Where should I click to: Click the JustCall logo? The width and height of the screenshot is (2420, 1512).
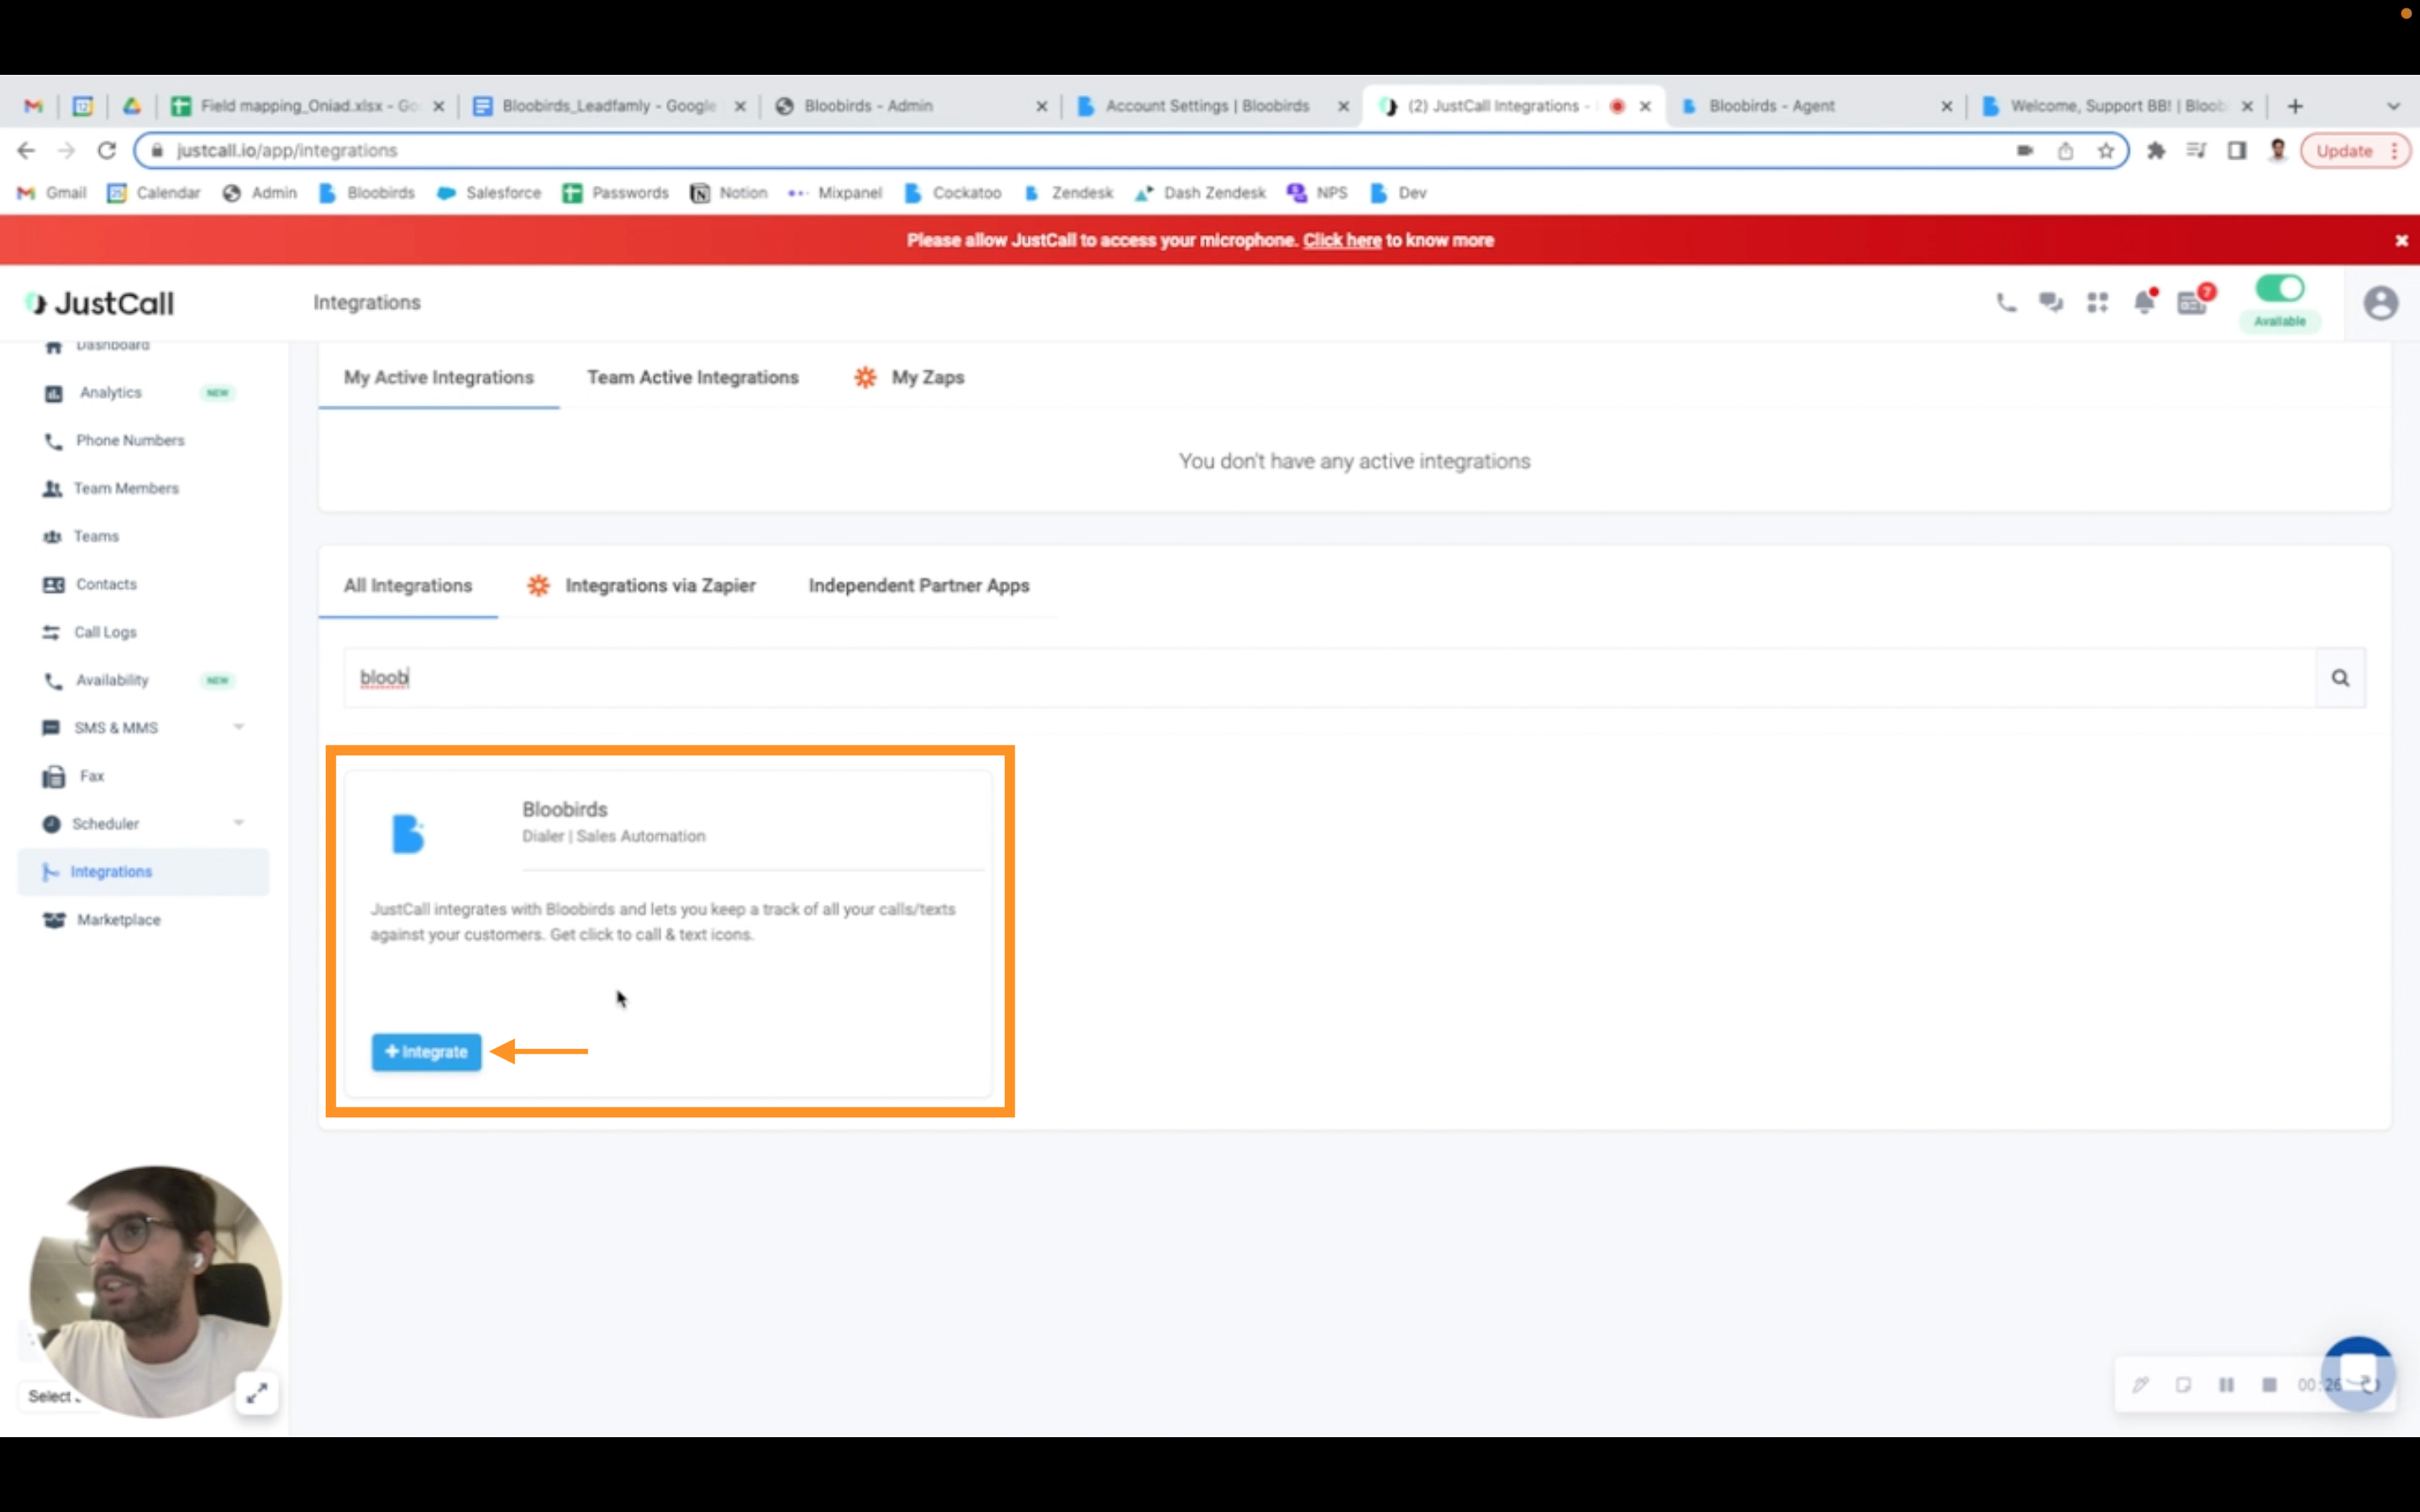(x=100, y=303)
